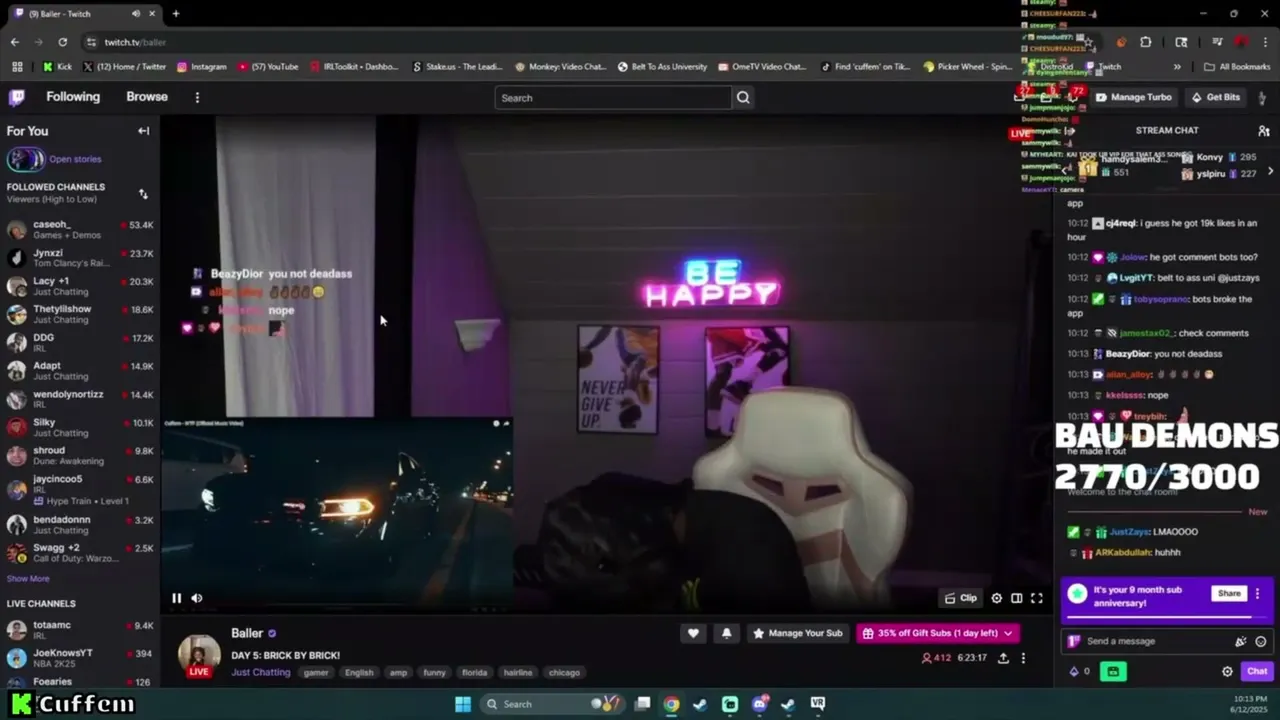Expand the 35% off Gift Subs dropdown
The height and width of the screenshot is (720, 1280).
(937, 633)
